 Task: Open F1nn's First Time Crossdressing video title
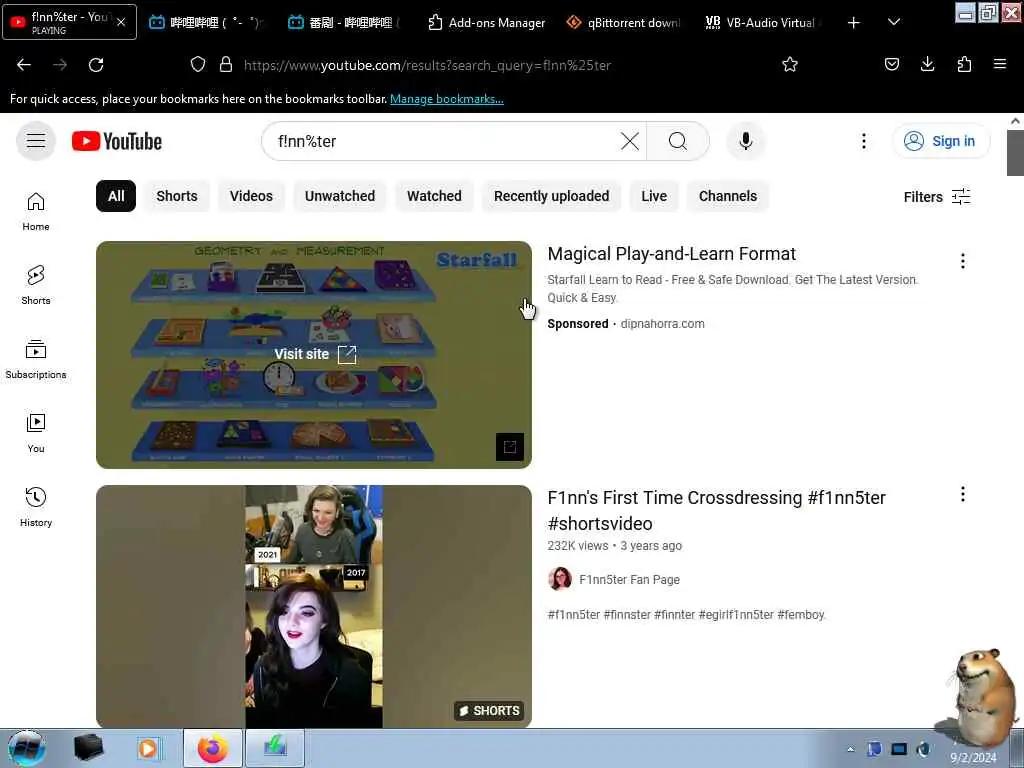pyautogui.click(x=716, y=510)
